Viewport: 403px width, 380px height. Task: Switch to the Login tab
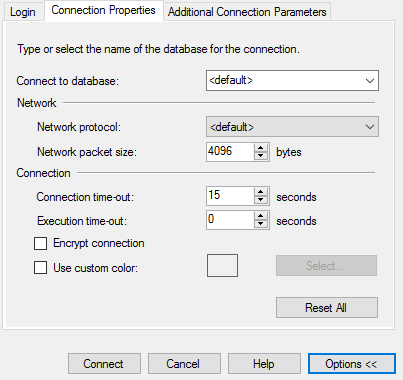[x=23, y=12]
